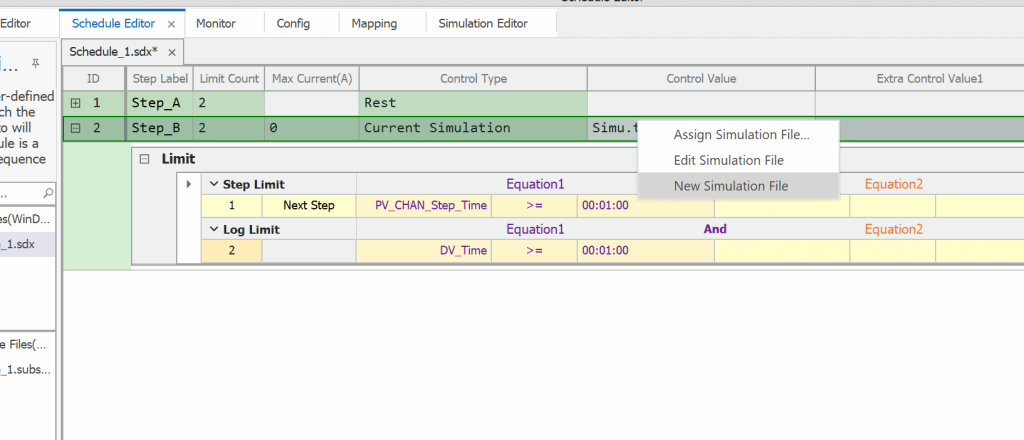Click the DV_Time variable cell
The height and width of the screenshot is (440, 1024).
[424, 251]
